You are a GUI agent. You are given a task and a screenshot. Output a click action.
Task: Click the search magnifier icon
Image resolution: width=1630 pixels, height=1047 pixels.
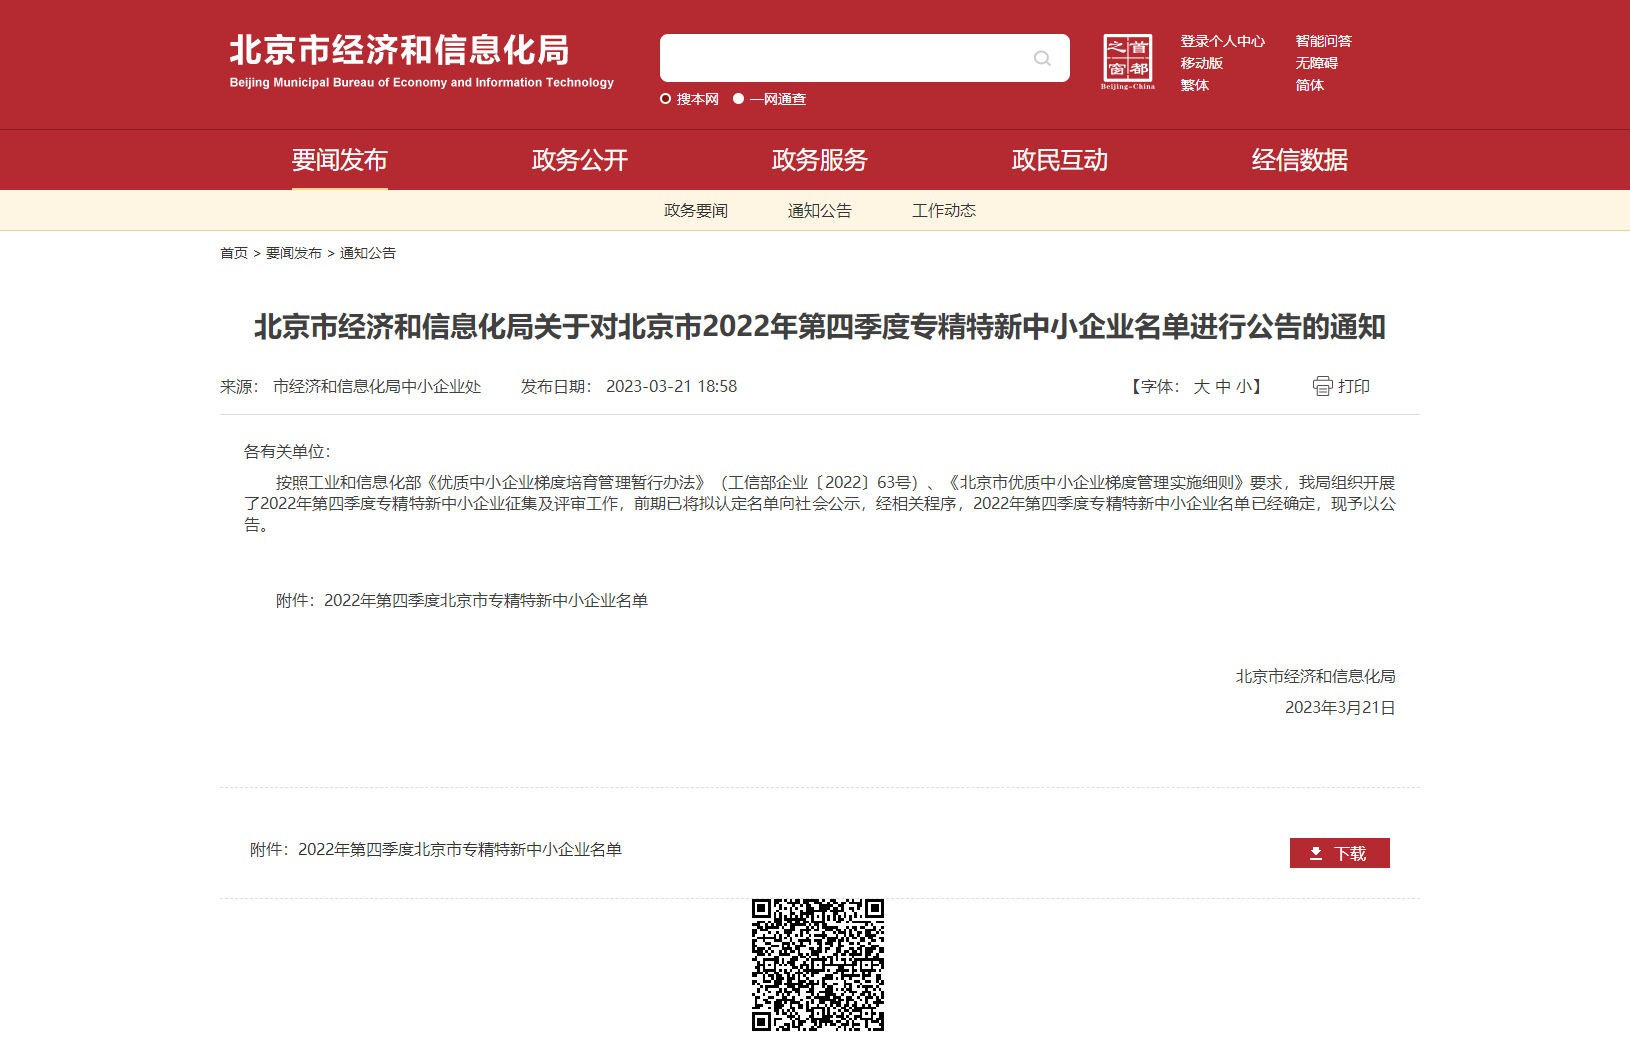click(x=1042, y=58)
